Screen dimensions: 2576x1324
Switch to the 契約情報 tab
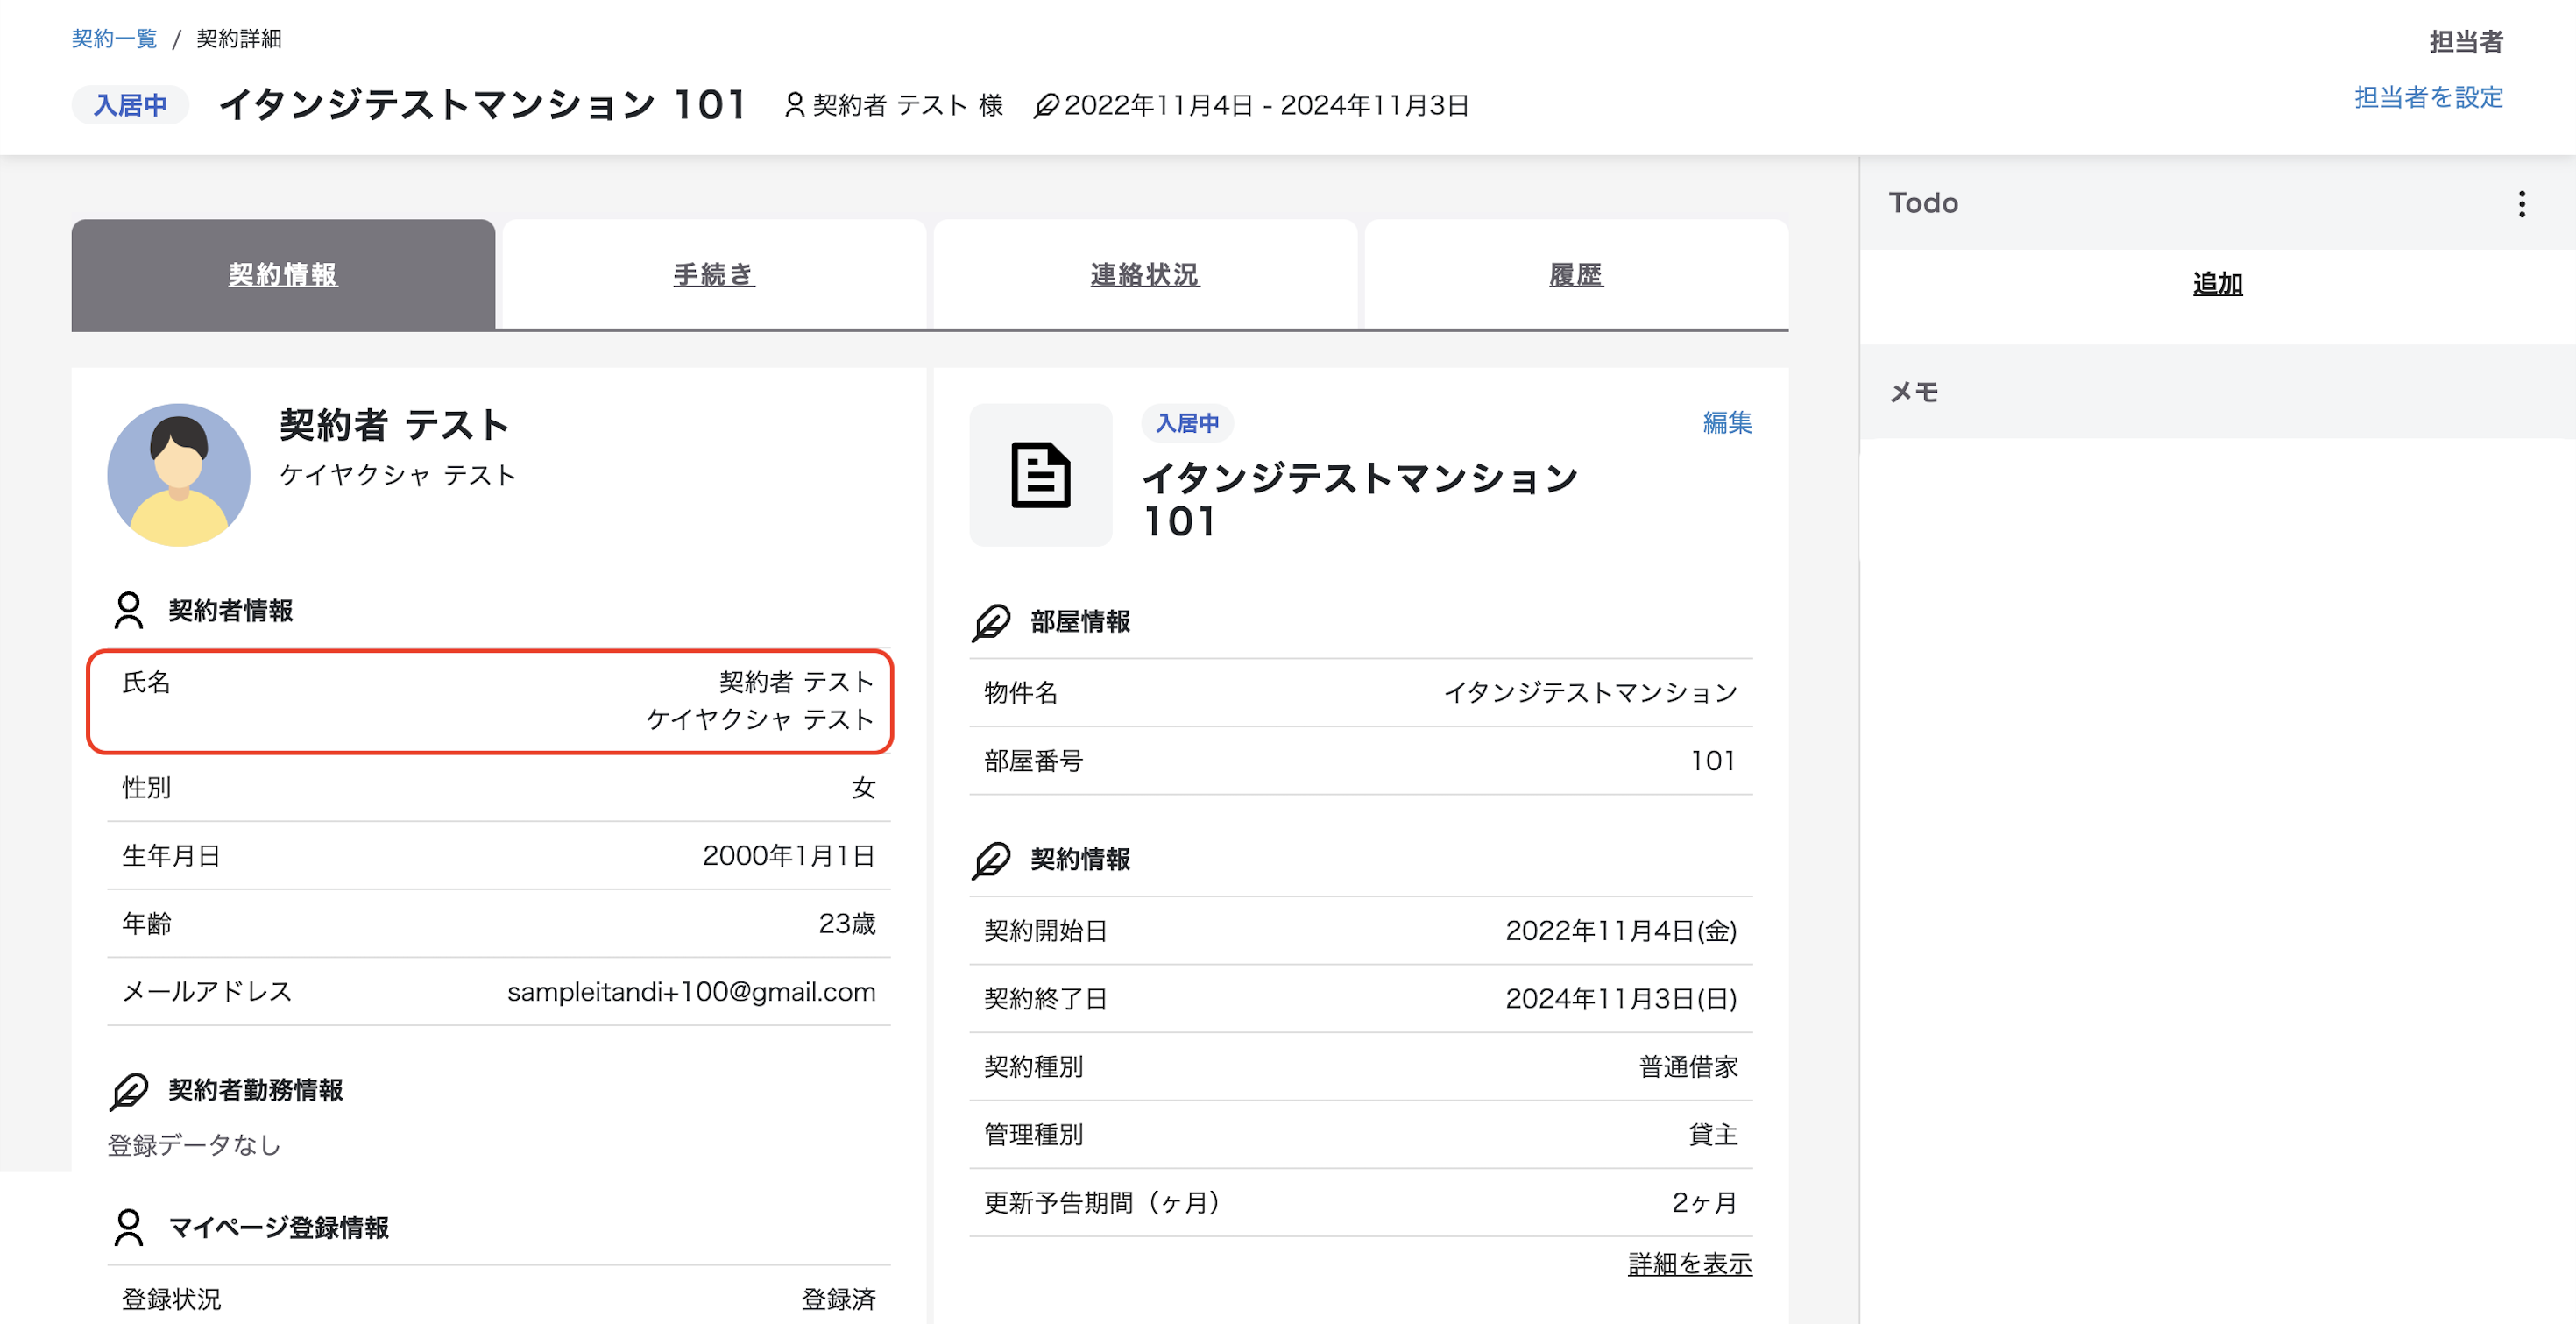point(283,275)
